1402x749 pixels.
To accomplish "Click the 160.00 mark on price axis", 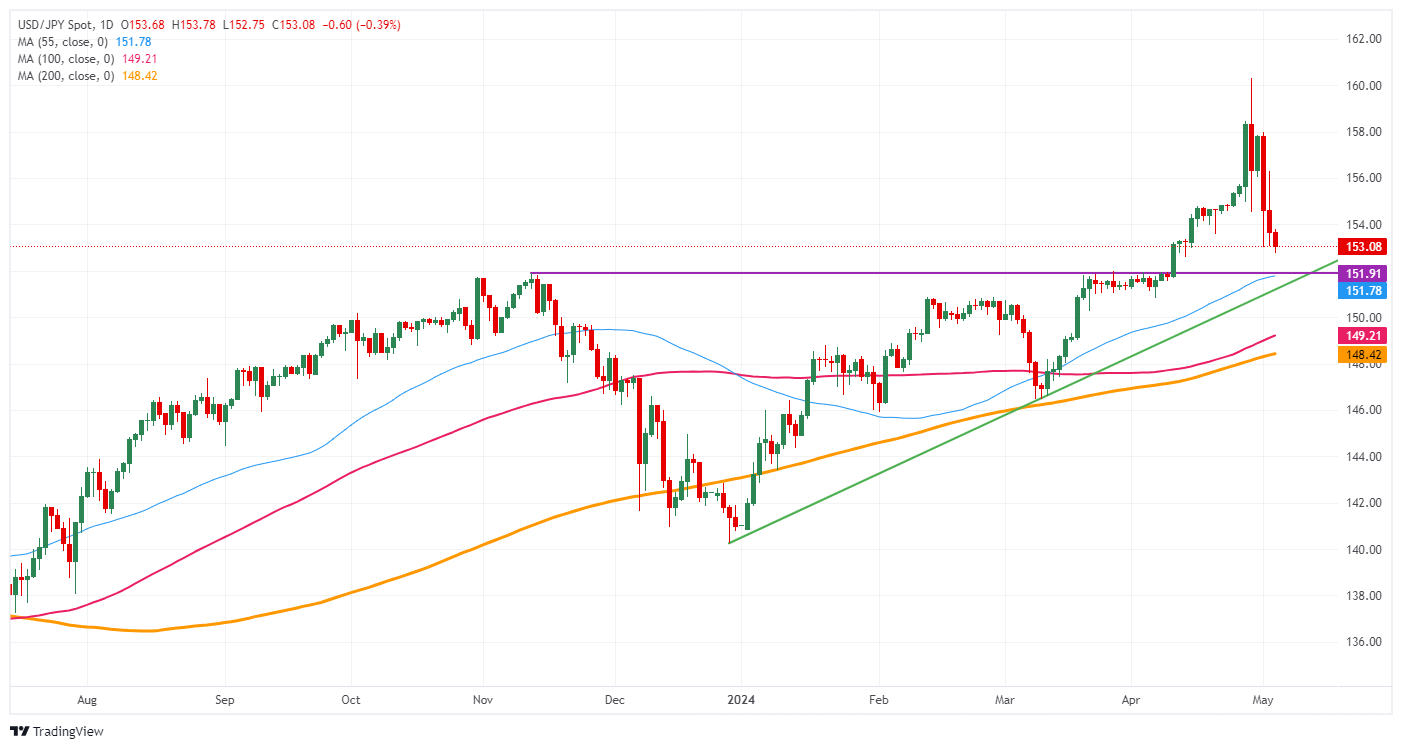I will click(1361, 86).
